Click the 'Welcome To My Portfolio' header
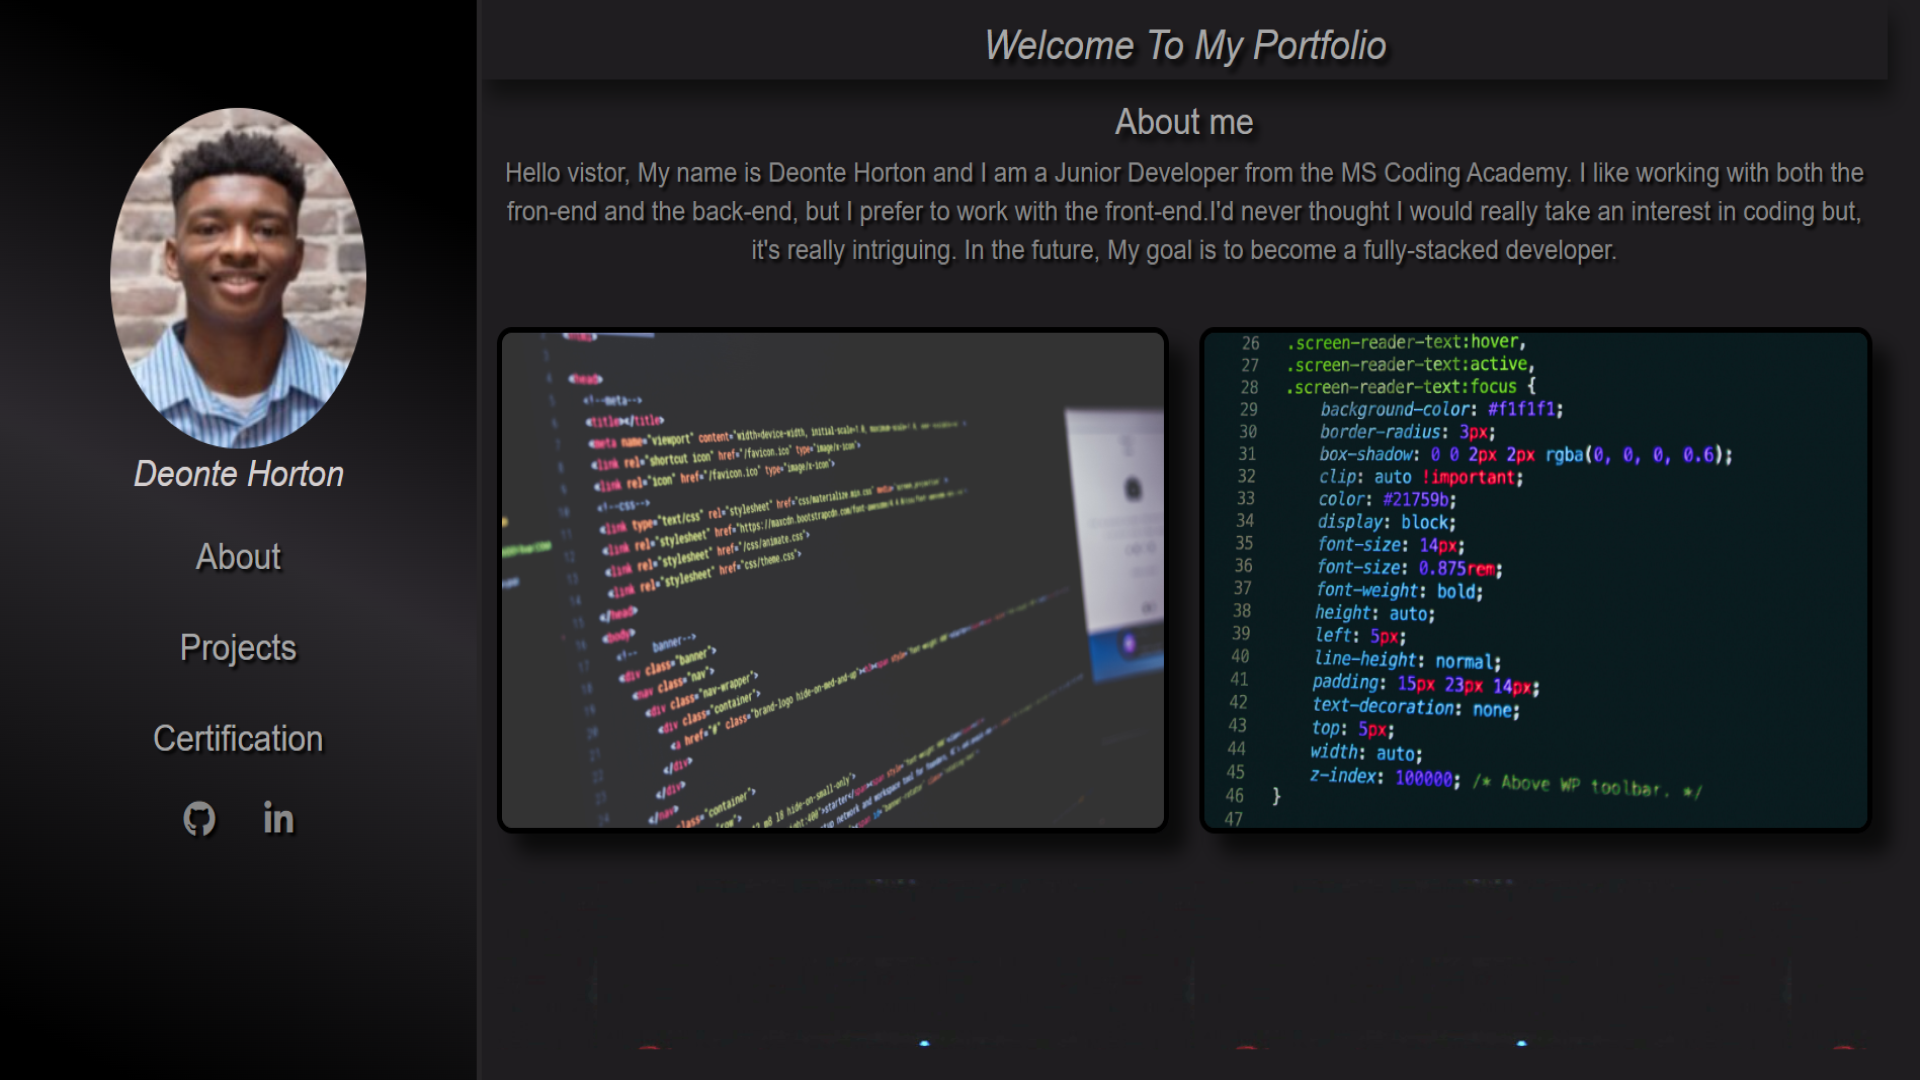This screenshot has width=1920, height=1080. click(x=1186, y=44)
